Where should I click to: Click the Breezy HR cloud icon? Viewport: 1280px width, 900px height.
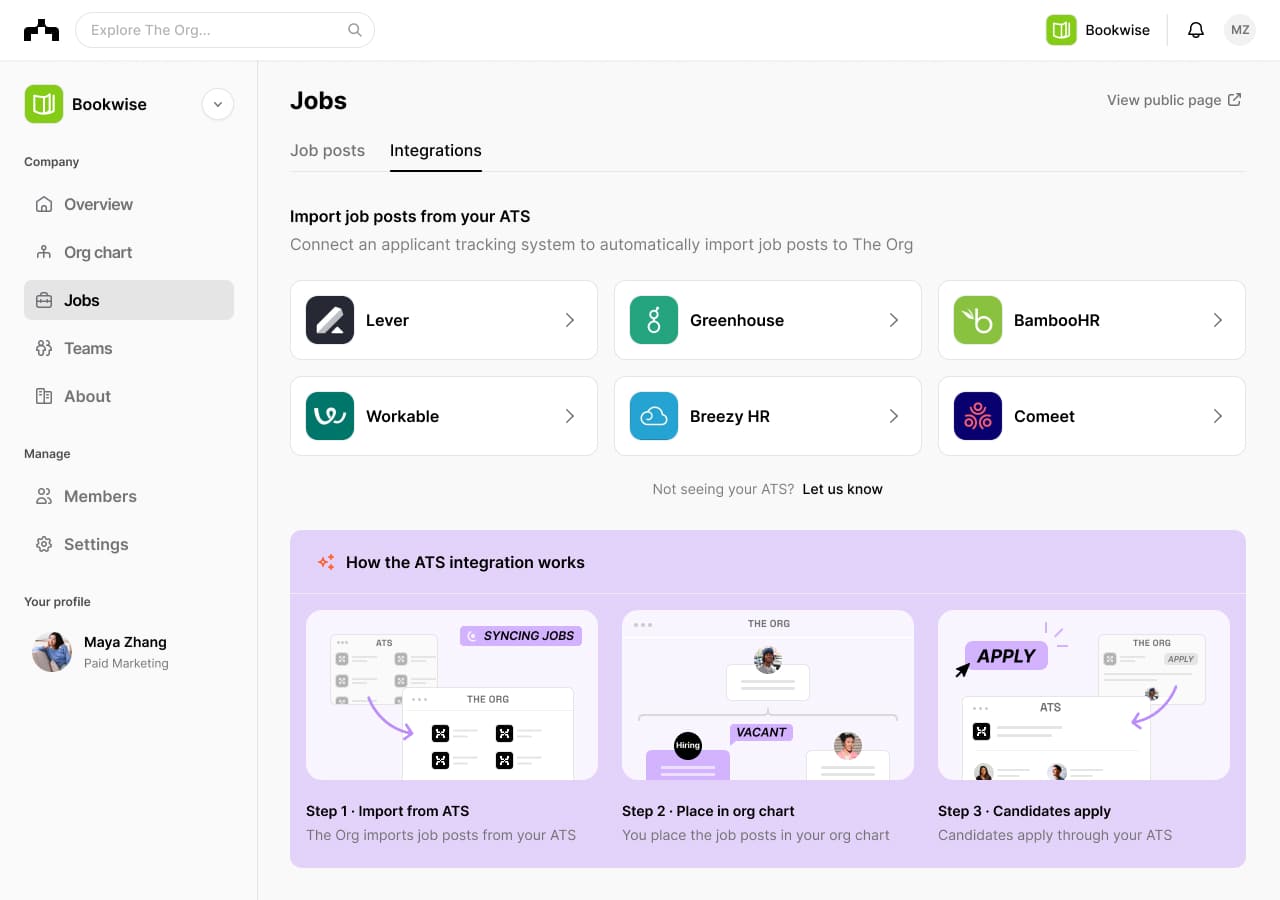click(x=654, y=416)
